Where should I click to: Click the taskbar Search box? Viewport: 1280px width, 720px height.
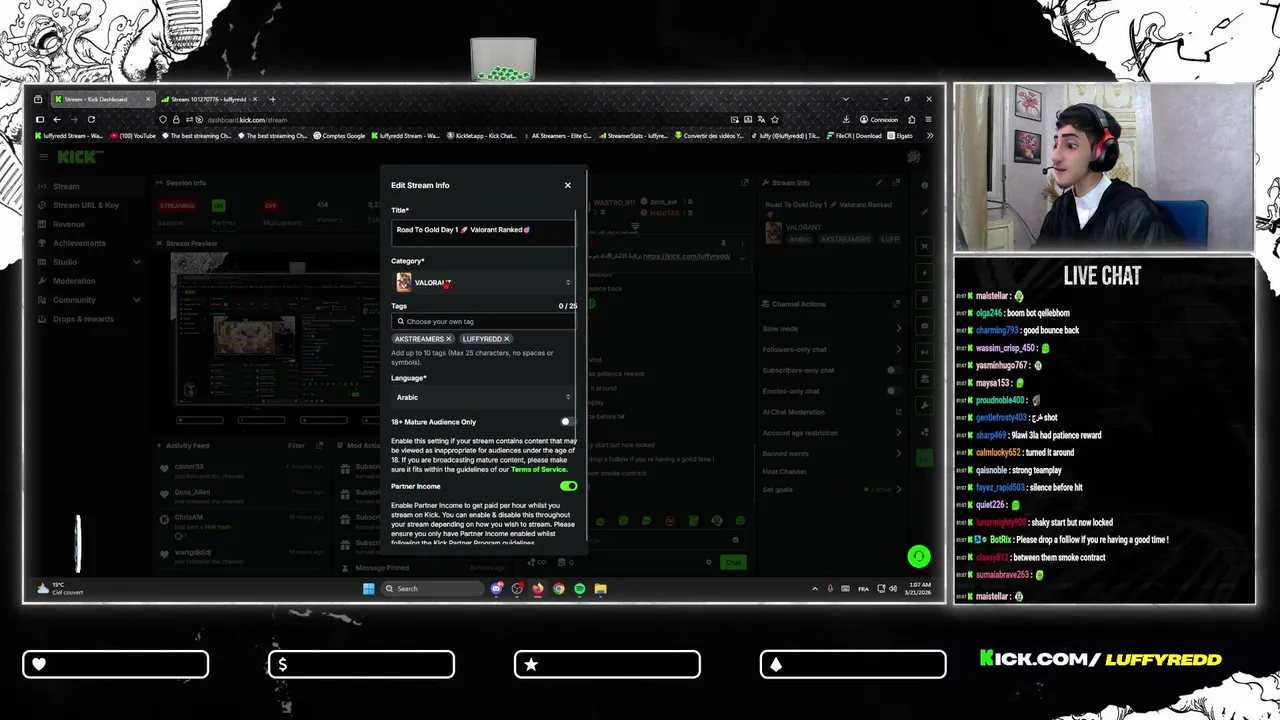point(434,588)
